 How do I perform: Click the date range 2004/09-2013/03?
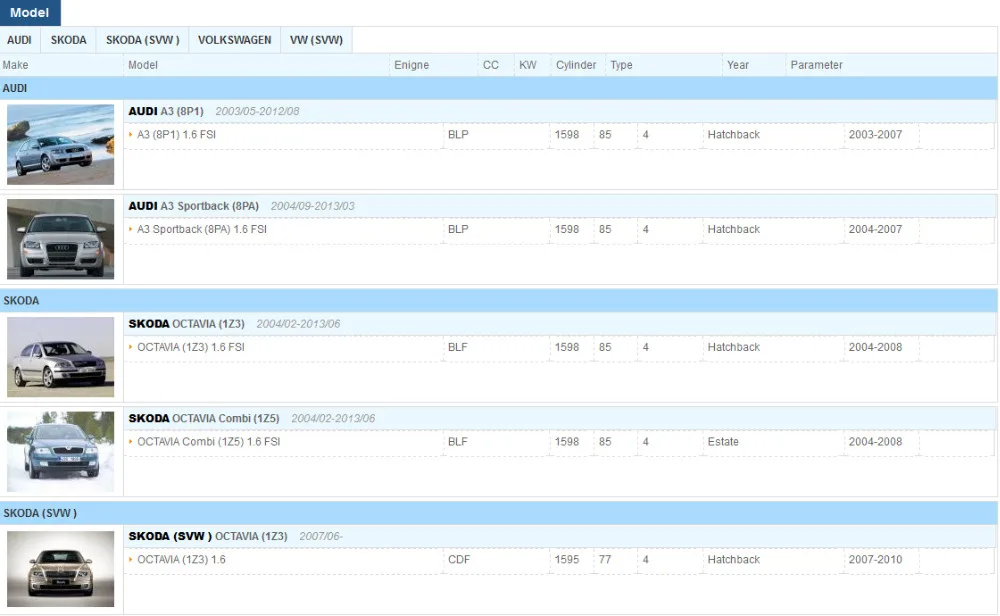click(312, 206)
